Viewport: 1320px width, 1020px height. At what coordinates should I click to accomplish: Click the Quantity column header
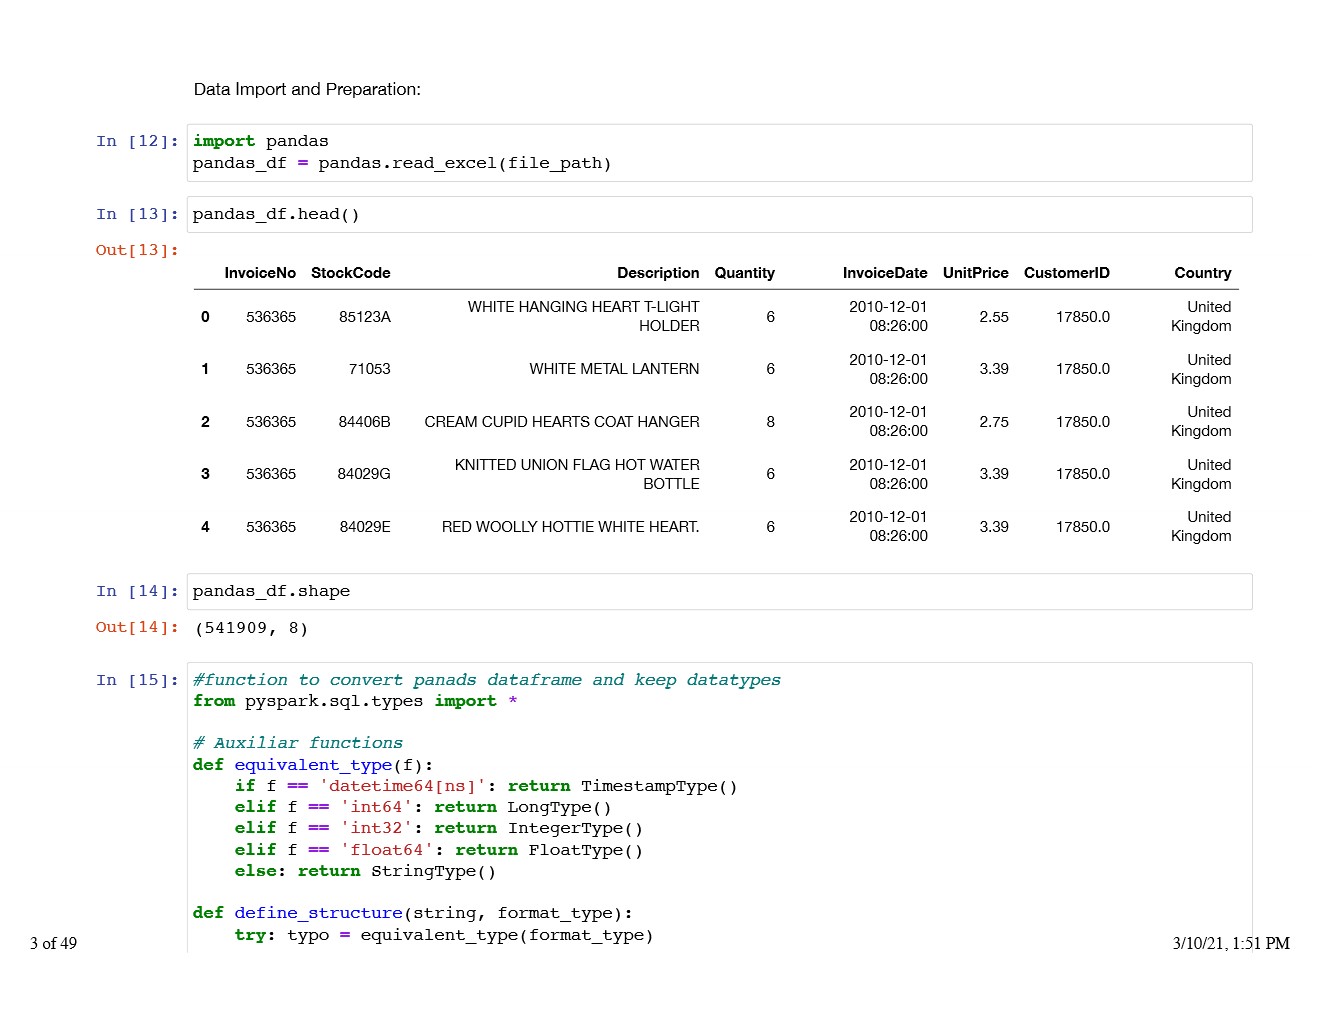[744, 273]
